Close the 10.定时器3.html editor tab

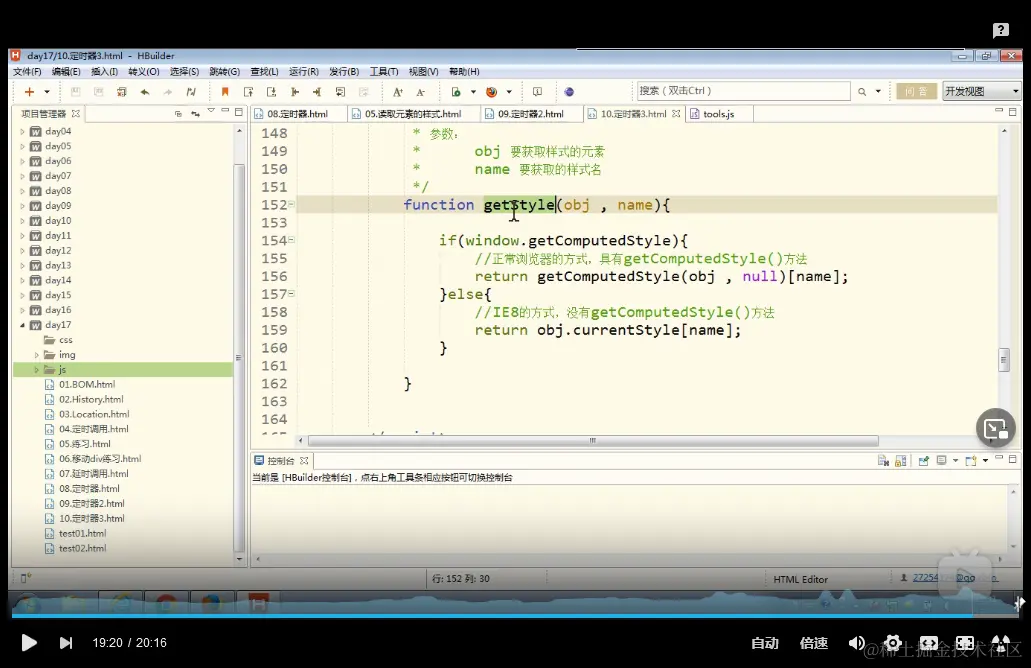(x=676, y=114)
